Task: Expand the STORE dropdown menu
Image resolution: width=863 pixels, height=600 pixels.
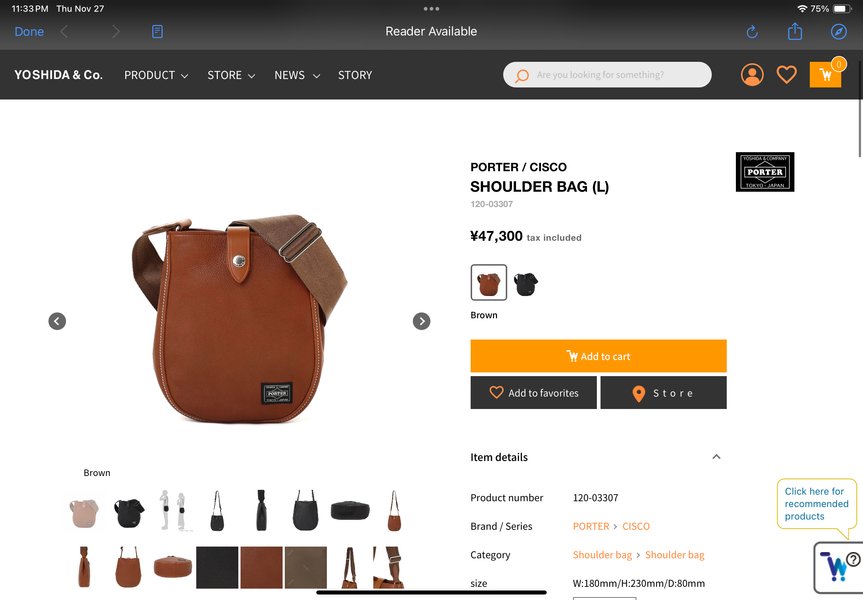Action: click(231, 75)
